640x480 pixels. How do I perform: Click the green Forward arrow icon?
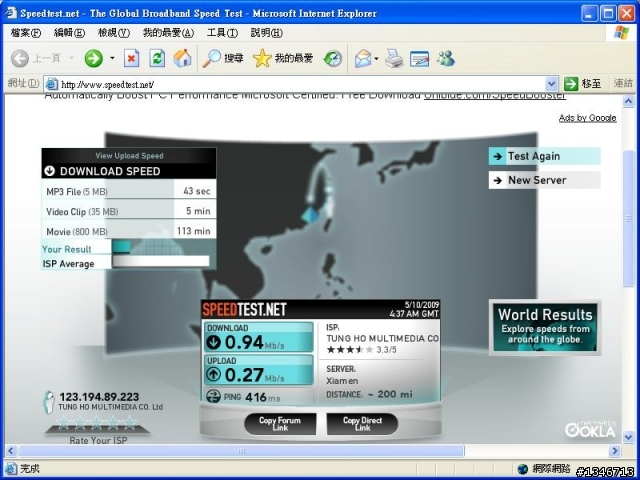93,58
